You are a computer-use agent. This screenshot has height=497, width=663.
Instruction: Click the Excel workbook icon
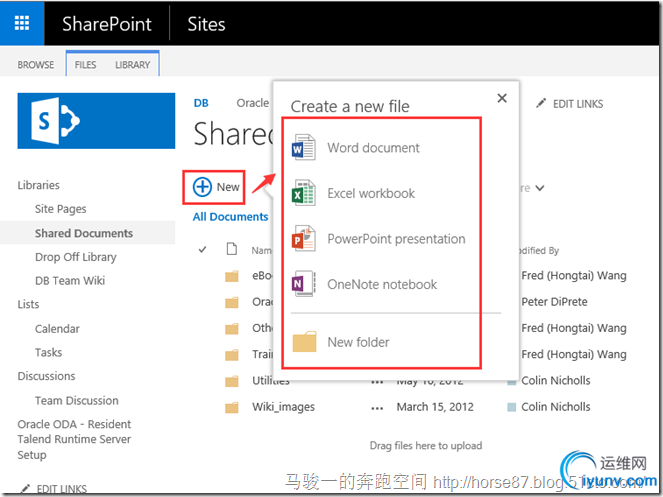coord(302,194)
